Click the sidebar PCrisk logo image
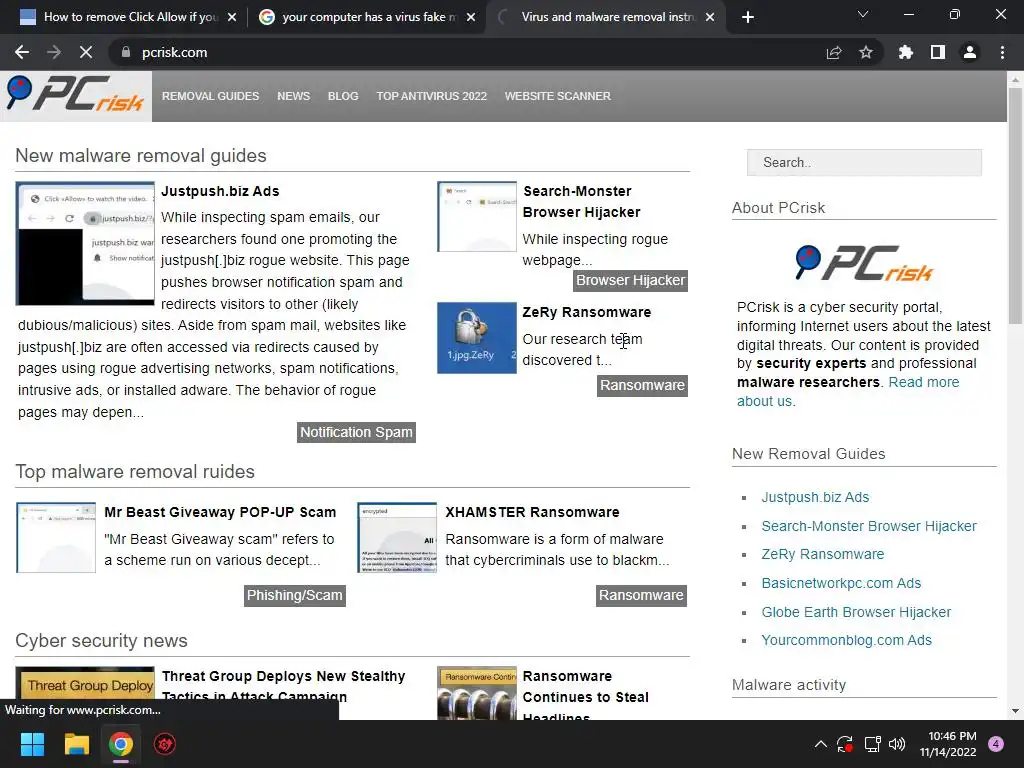Screen dimensions: 1024x768 (864, 263)
